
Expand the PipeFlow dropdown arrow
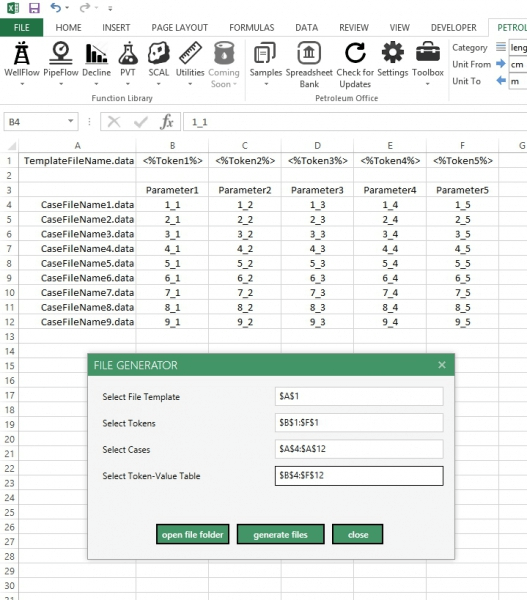pos(60,84)
